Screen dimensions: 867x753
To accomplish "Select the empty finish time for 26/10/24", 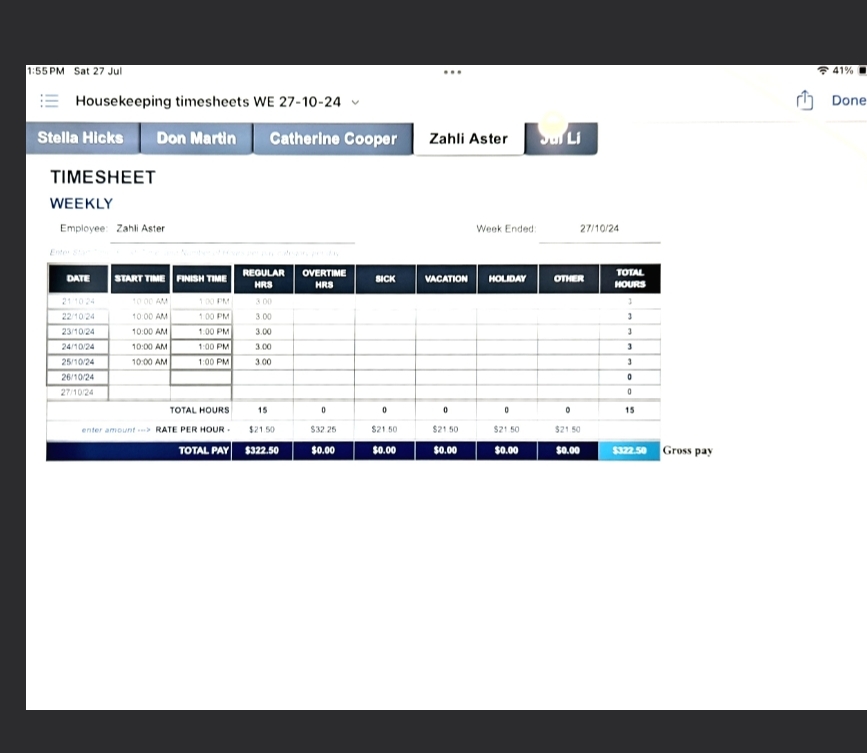I will click(x=201, y=377).
